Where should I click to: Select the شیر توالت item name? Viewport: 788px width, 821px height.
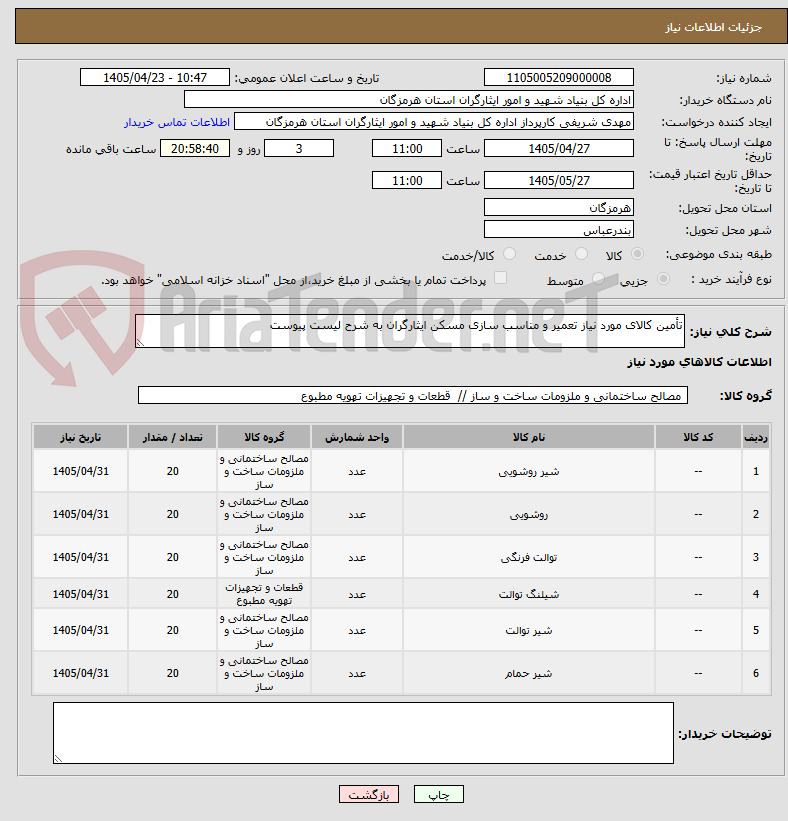click(x=529, y=630)
